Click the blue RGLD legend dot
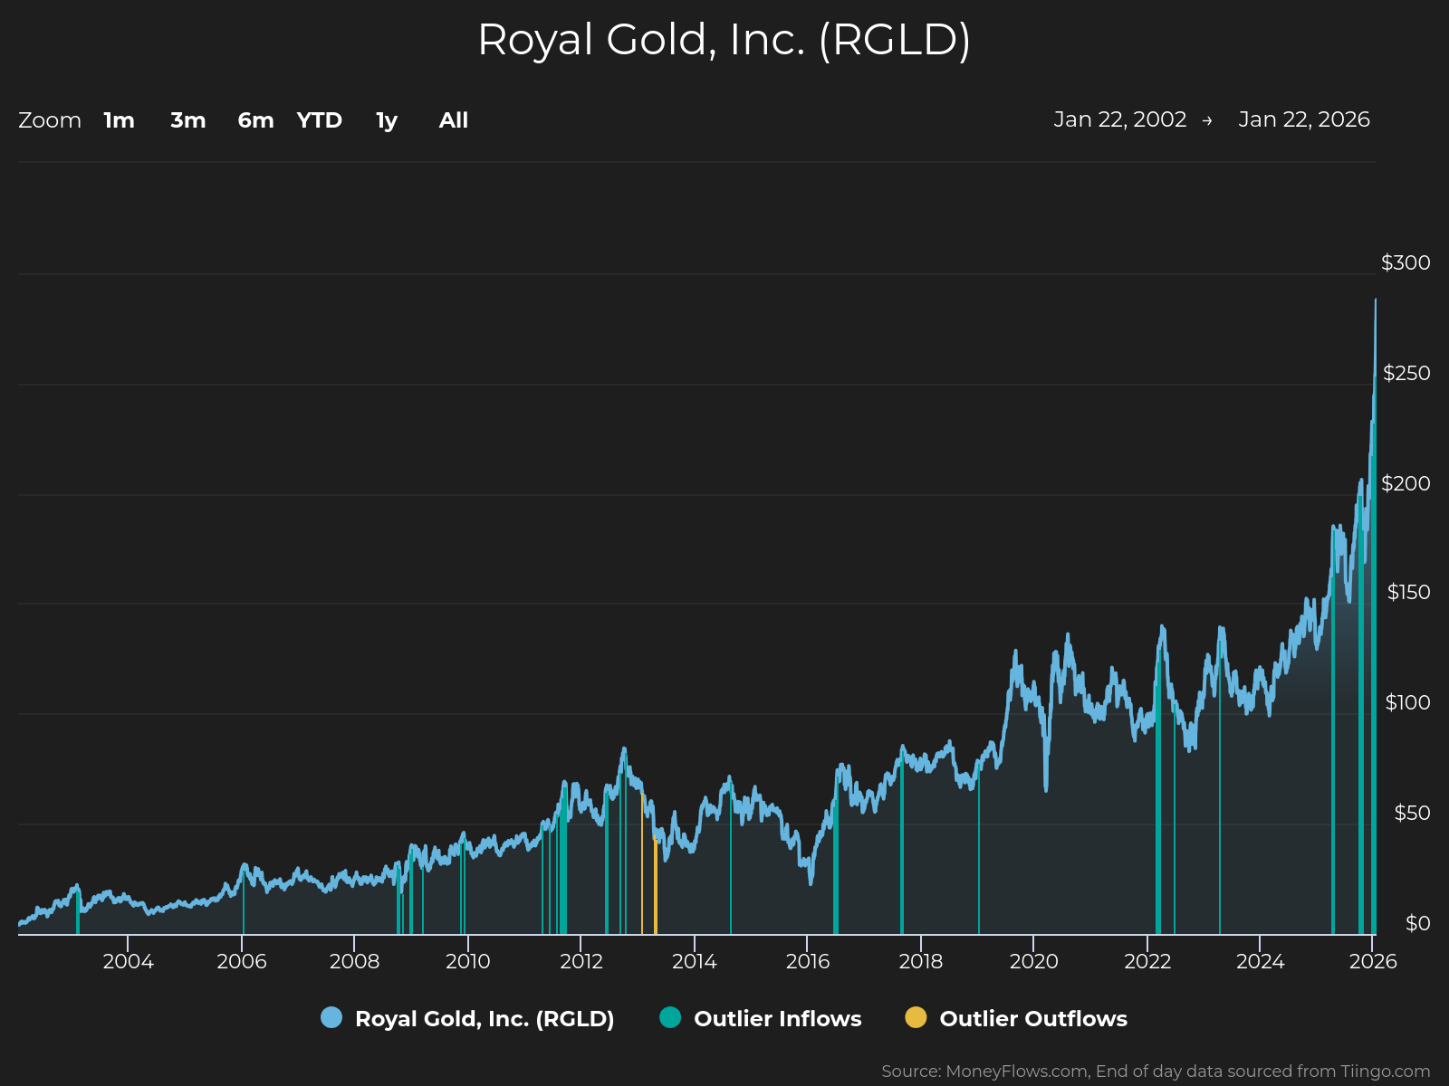The height and width of the screenshot is (1086, 1449). (331, 1018)
